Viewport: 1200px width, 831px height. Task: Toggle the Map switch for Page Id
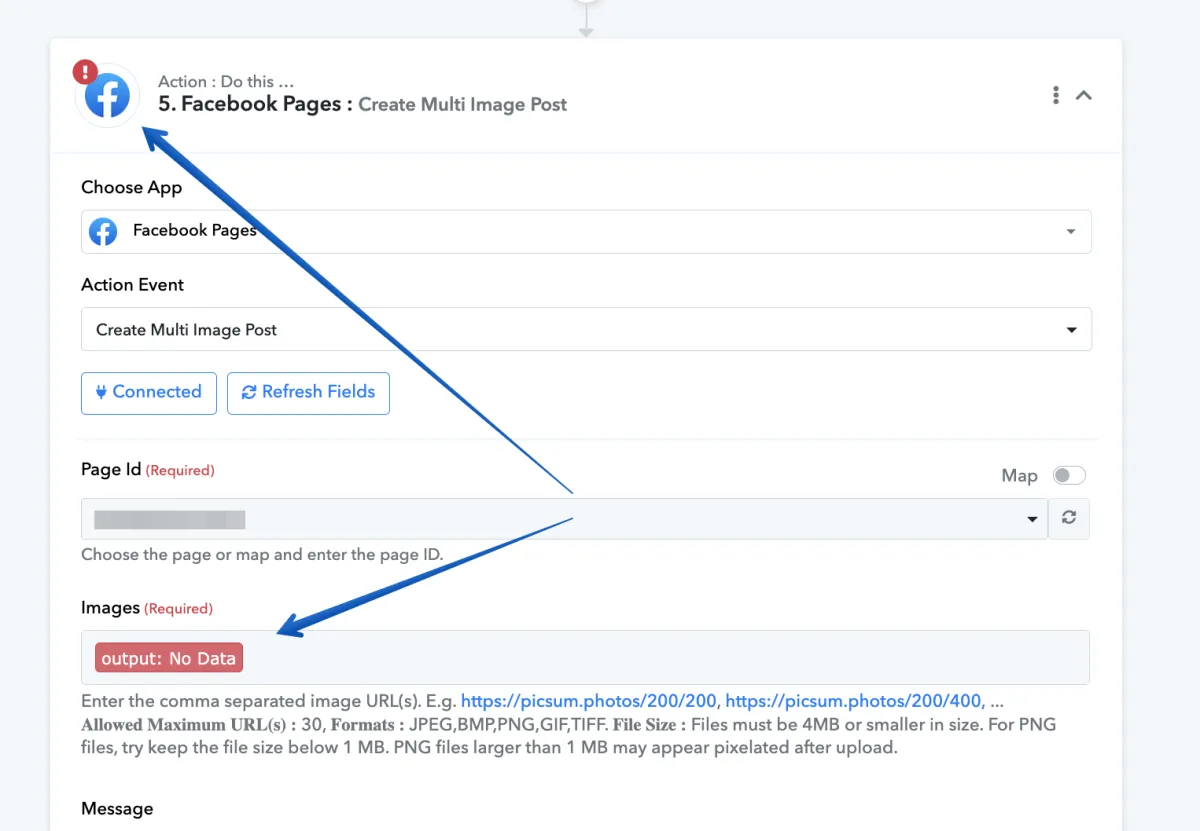pyautogui.click(x=1069, y=476)
